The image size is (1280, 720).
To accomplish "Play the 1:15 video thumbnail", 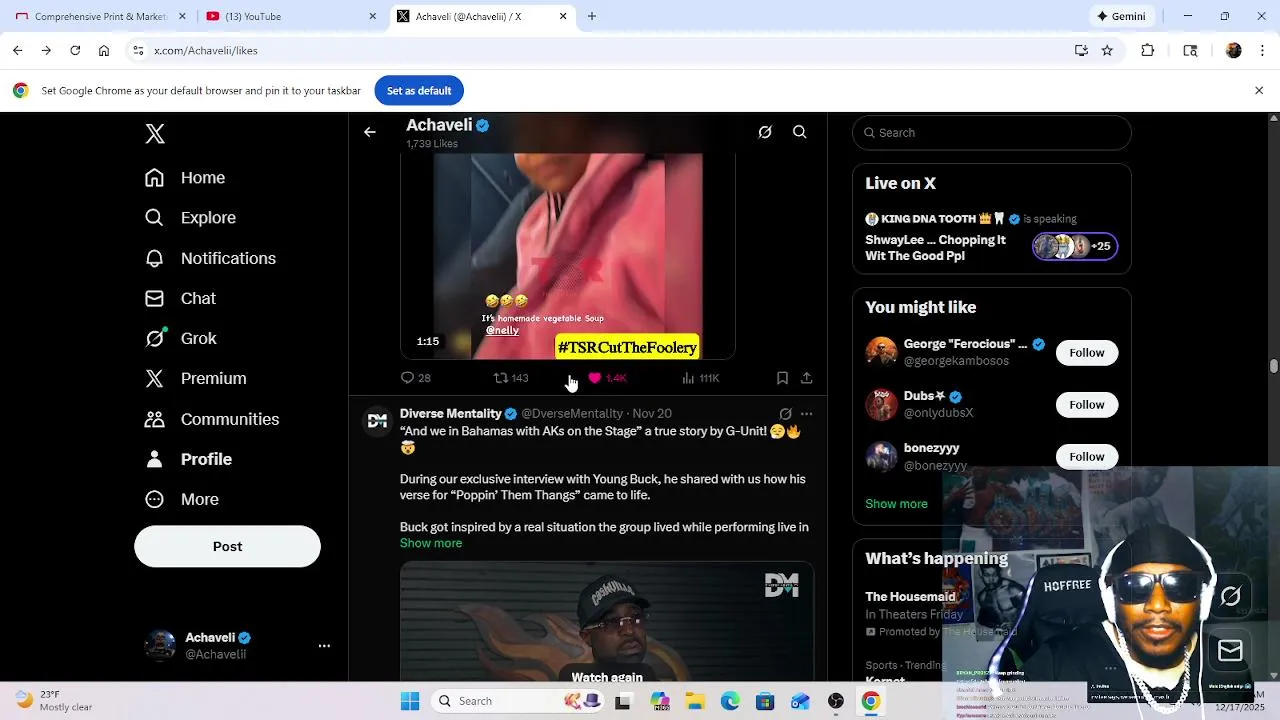I will click(568, 256).
